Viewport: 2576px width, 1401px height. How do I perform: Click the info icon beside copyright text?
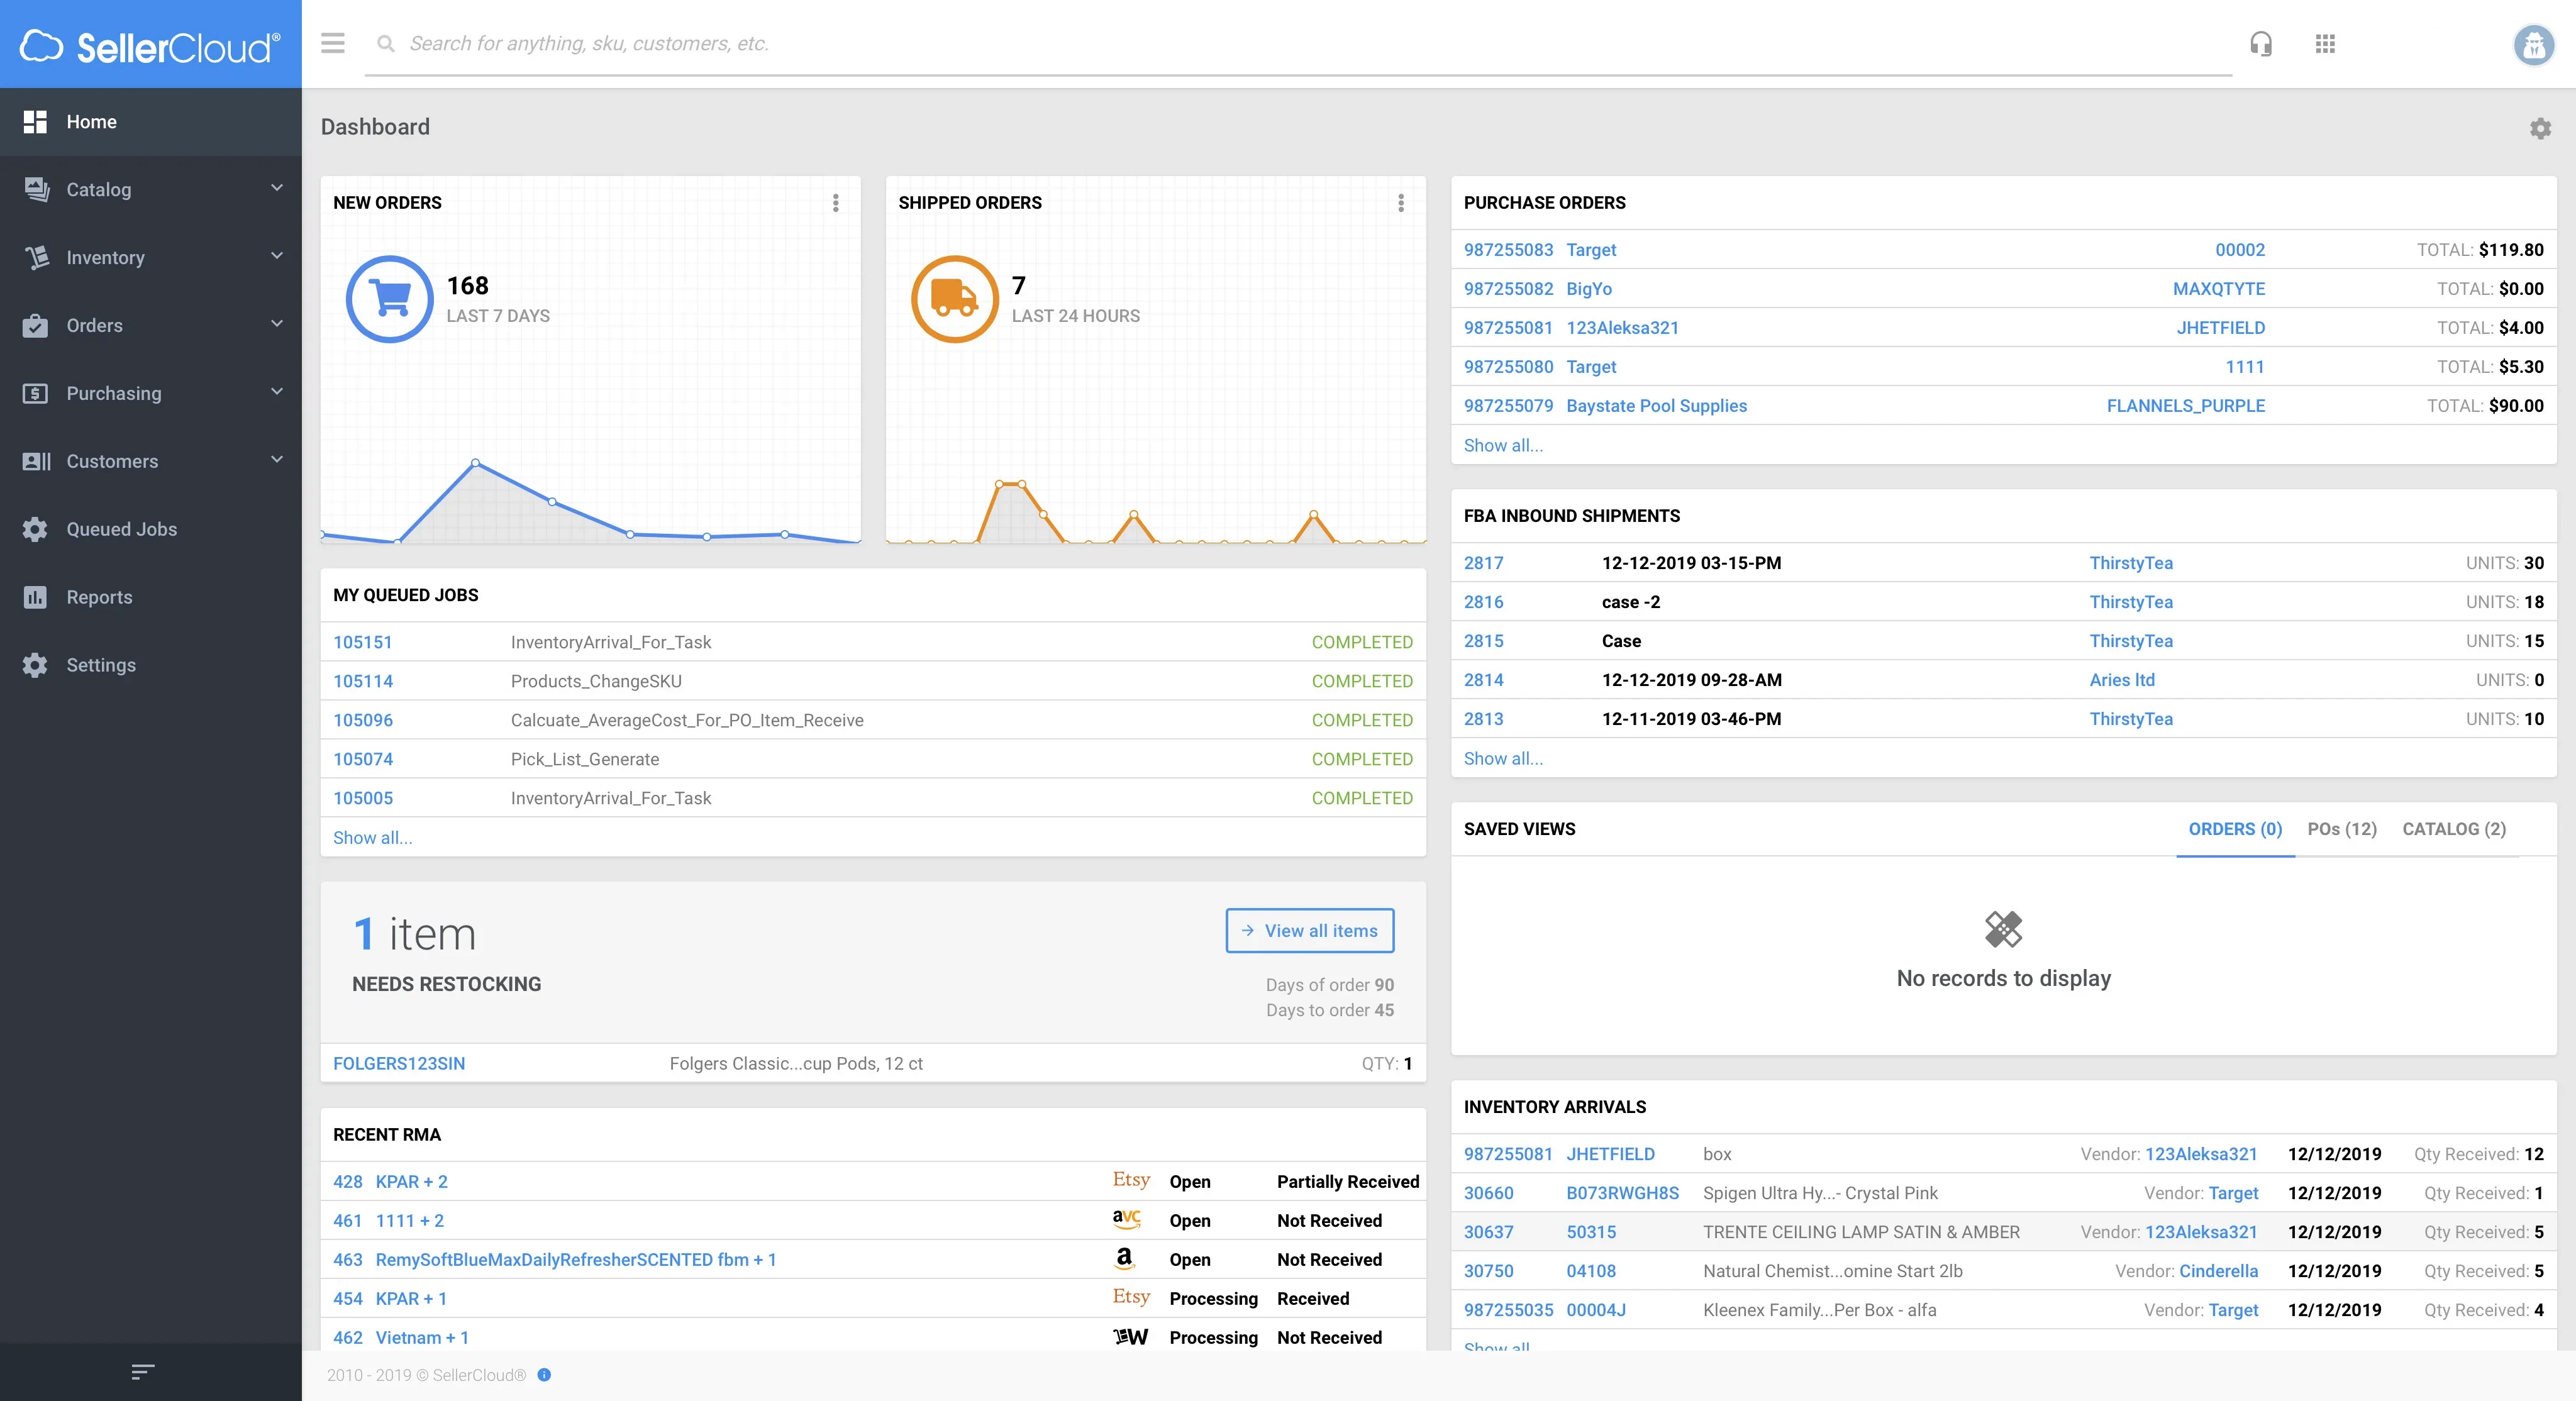click(x=544, y=1375)
